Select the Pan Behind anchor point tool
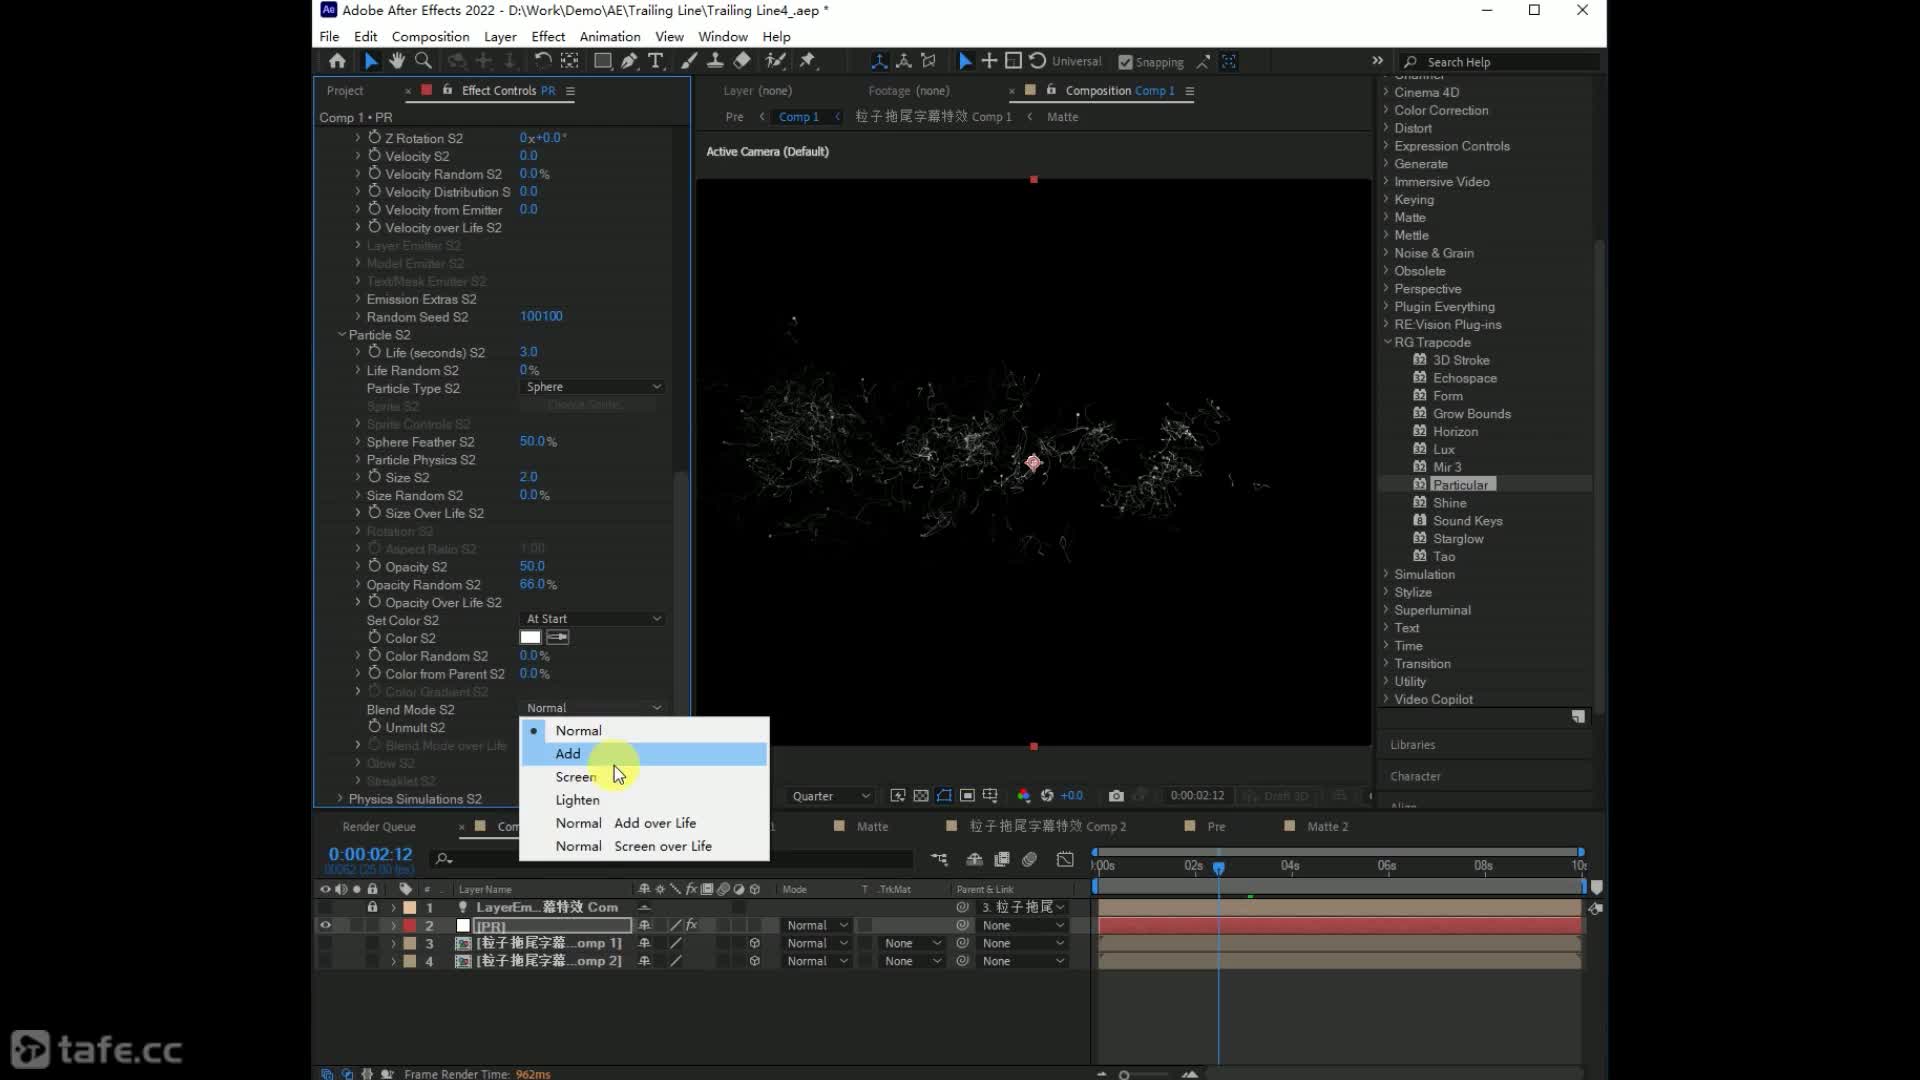1920x1080 pixels. coord(570,61)
